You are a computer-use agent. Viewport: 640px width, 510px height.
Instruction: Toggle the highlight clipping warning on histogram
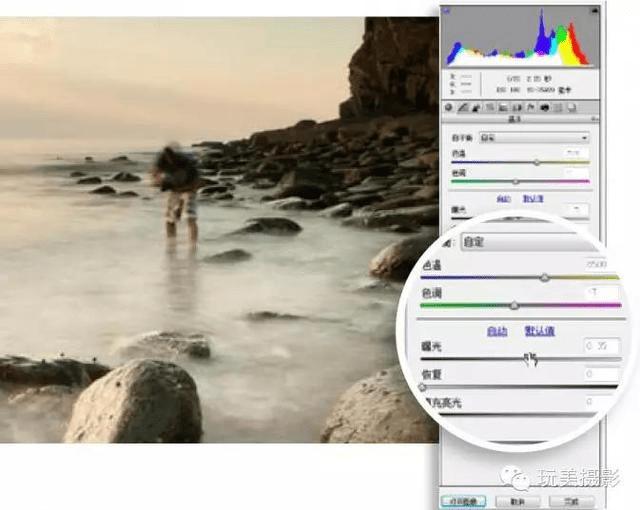point(595,11)
